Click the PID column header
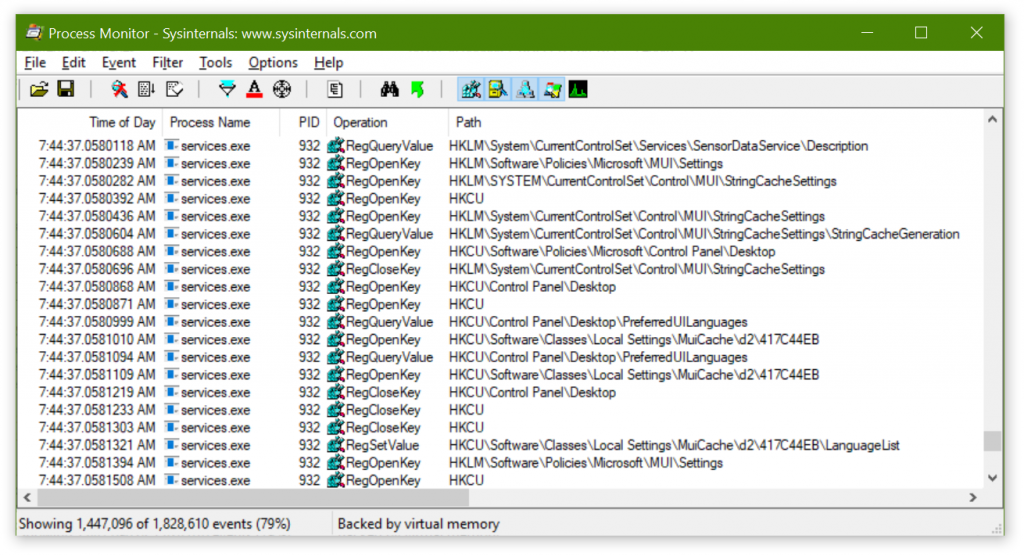This screenshot has width=1024, height=556. (309, 122)
